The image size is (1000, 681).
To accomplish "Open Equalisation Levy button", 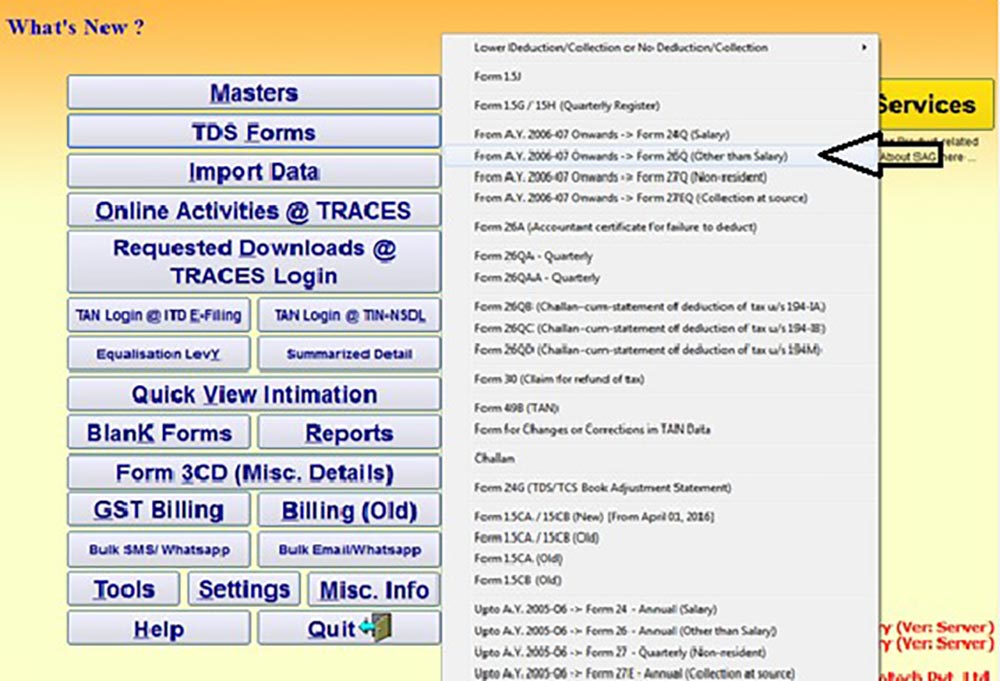I will pos(159,354).
